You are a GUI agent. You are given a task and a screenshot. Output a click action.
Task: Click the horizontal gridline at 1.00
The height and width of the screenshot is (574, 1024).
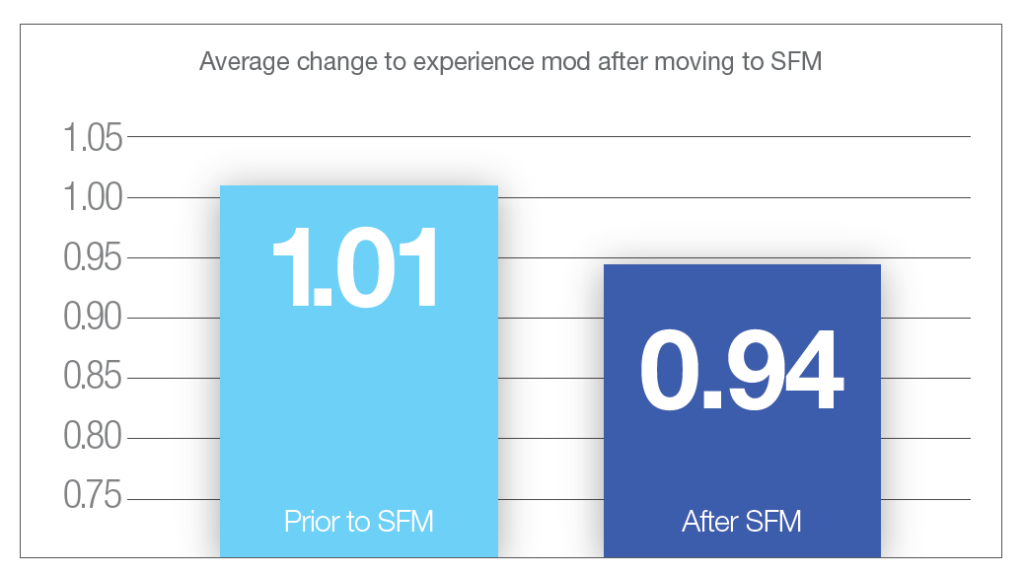click(550, 197)
